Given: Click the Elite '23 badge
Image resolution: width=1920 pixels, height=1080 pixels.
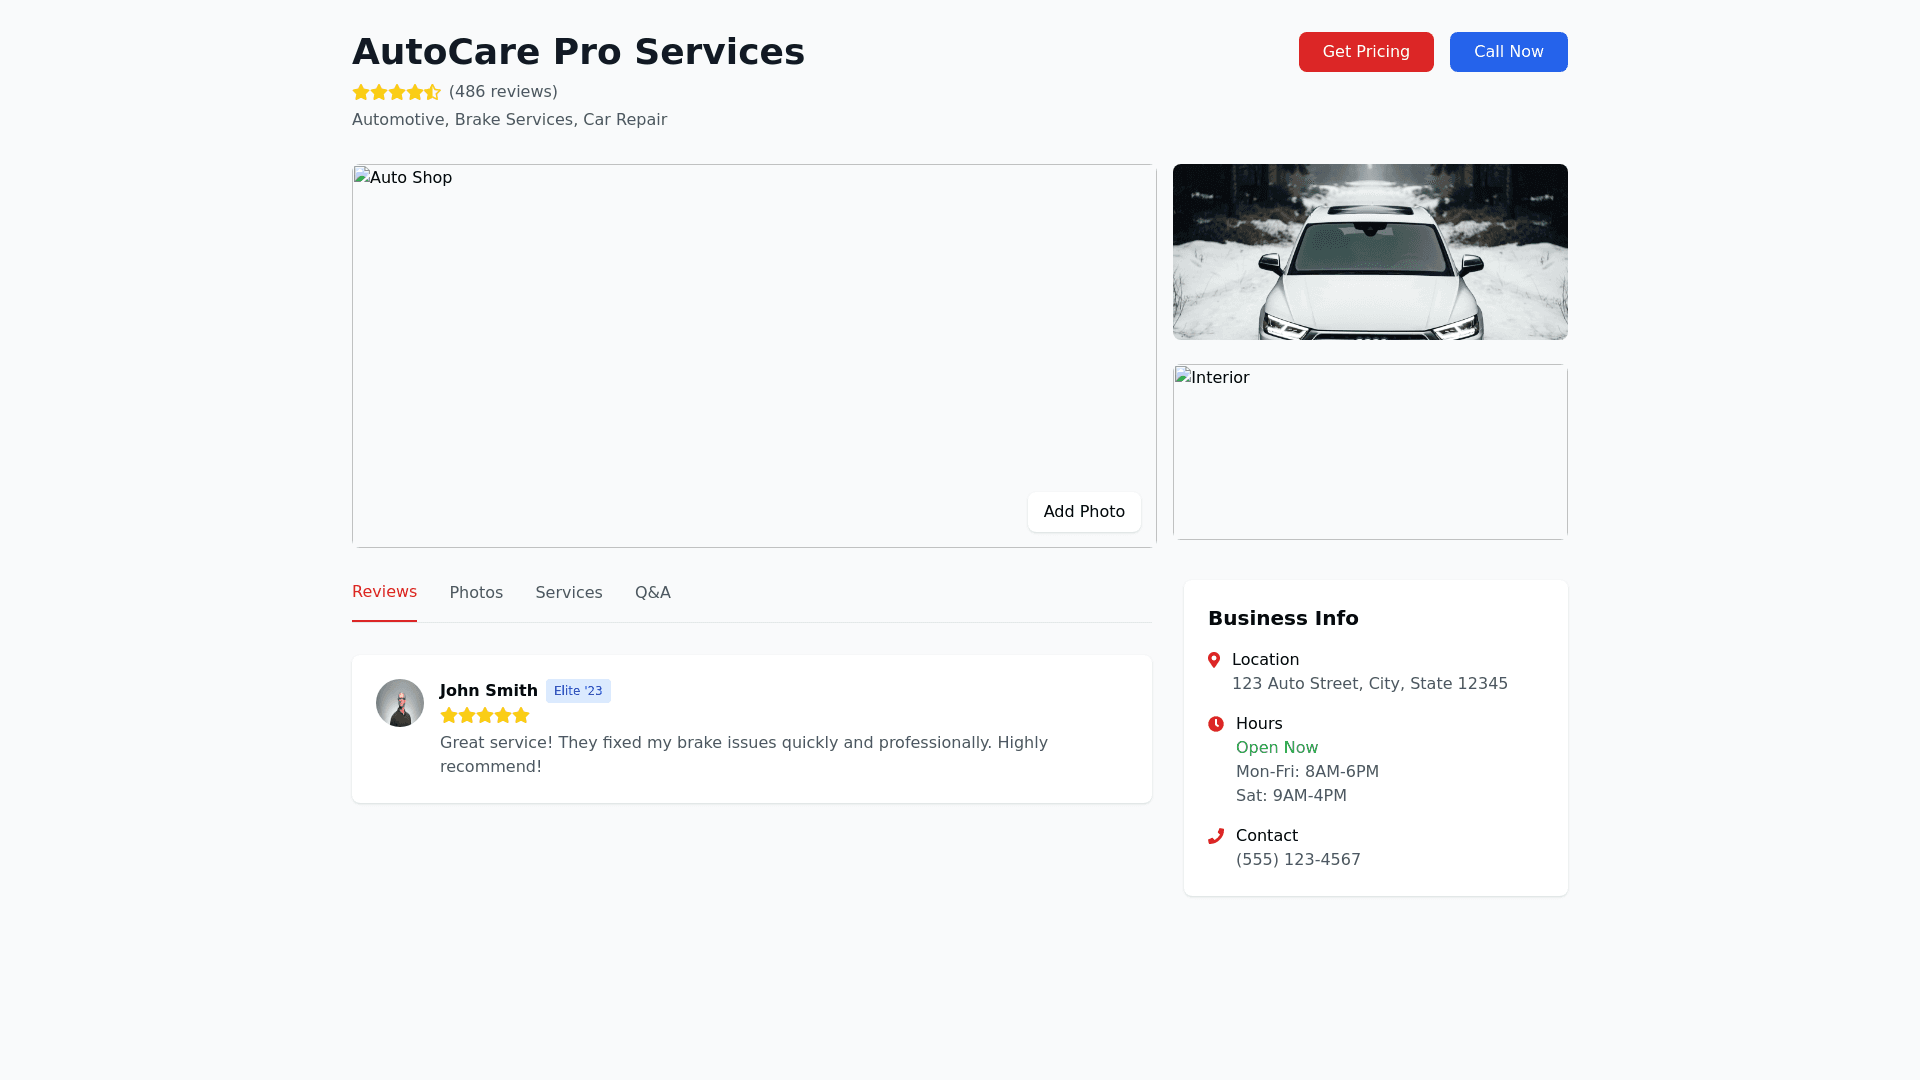Looking at the screenshot, I should tap(578, 691).
